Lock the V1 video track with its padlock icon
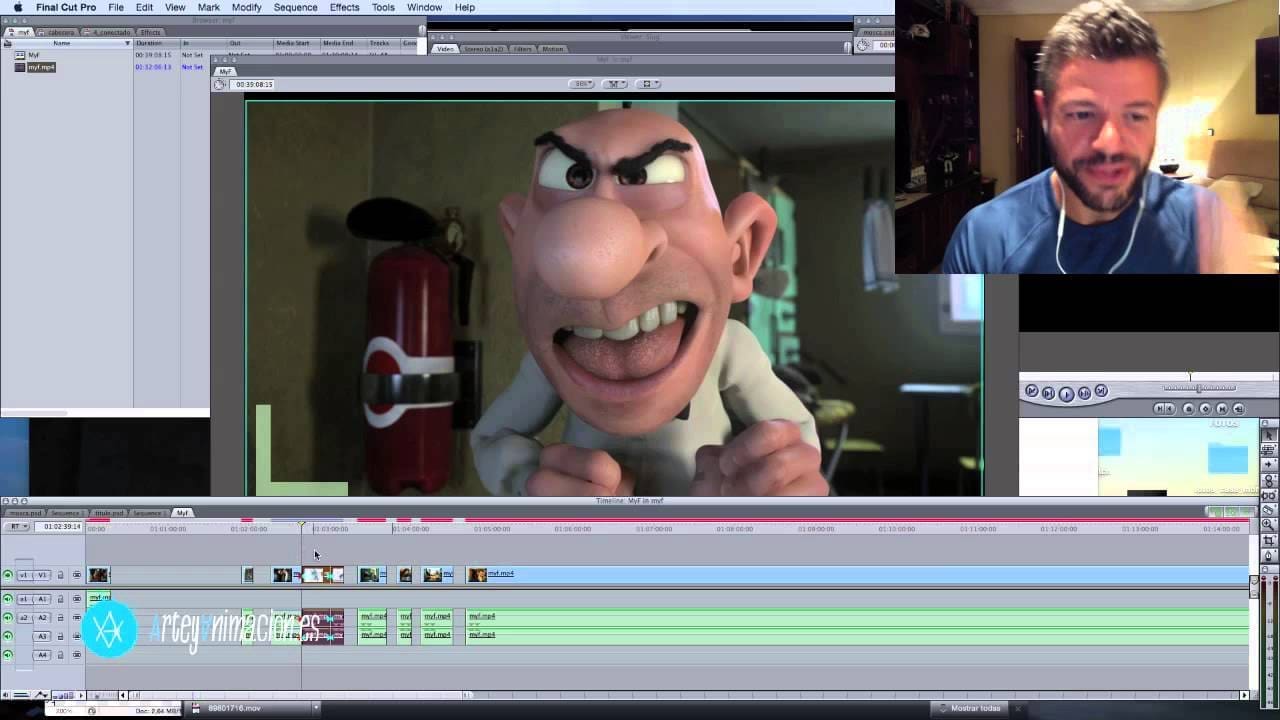This screenshot has width=1280, height=720. click(61, 574)
